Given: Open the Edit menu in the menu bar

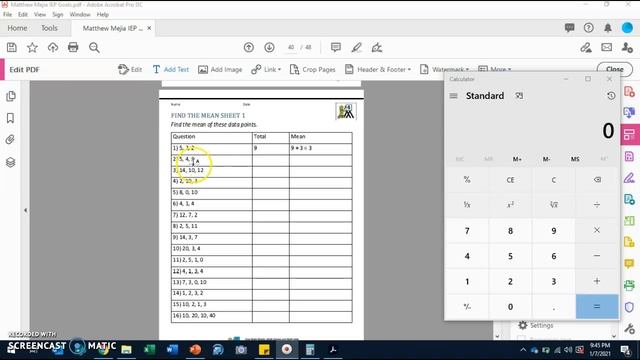Looking at the screenshot, I should [23, 14].
